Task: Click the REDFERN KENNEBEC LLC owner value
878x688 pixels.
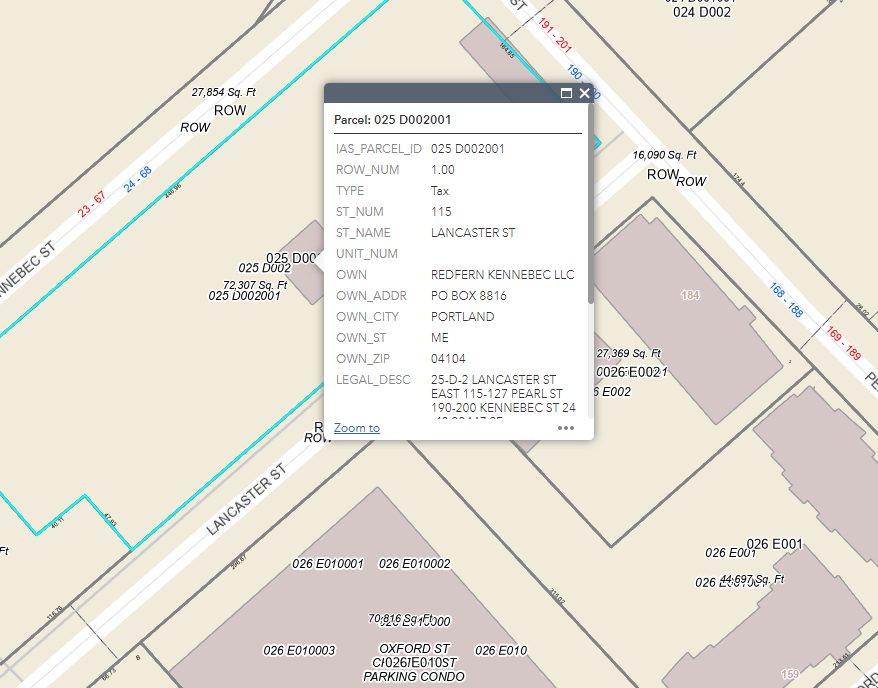Action: click(x=502, y=275)
